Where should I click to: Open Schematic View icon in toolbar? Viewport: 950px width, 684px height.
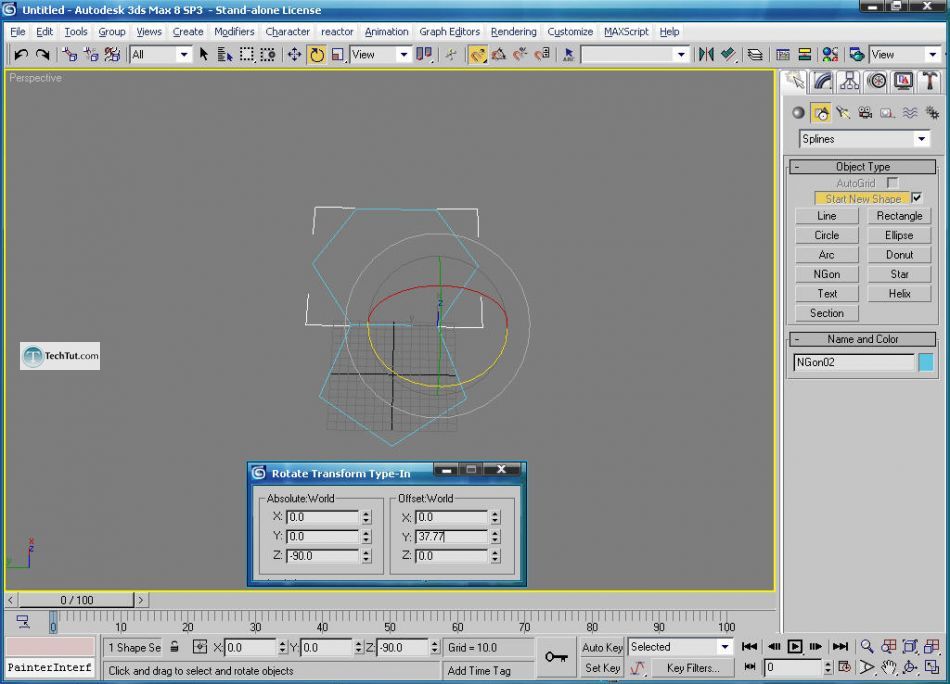pos(805,55)
